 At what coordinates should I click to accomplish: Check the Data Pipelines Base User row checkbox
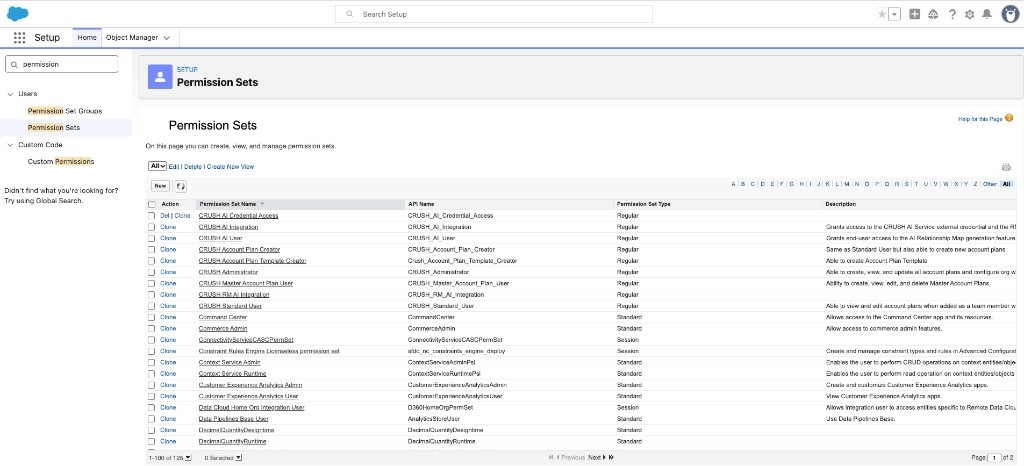coord(152,419)
